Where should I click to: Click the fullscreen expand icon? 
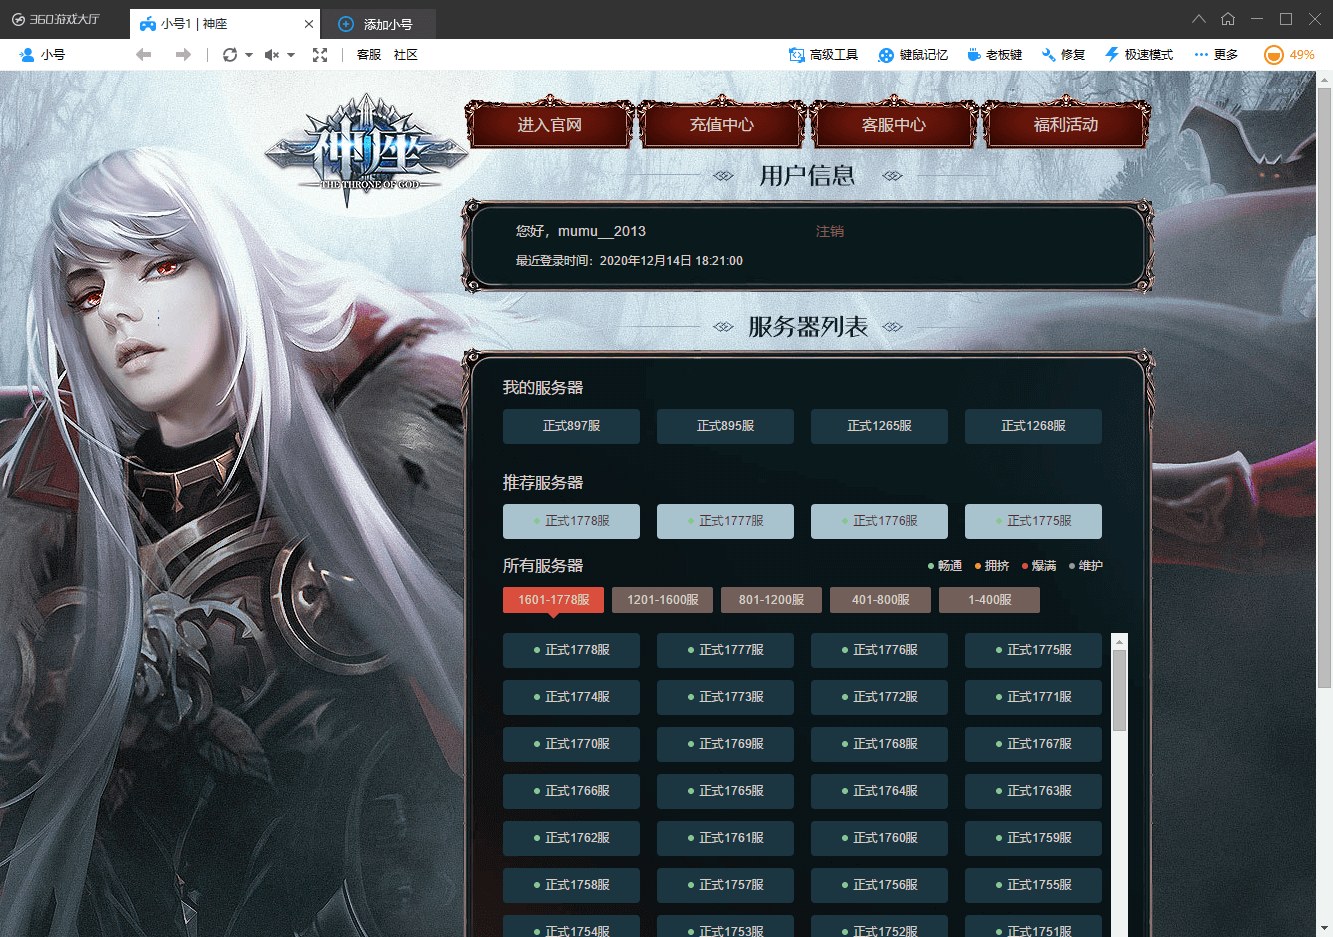[320, 55]
